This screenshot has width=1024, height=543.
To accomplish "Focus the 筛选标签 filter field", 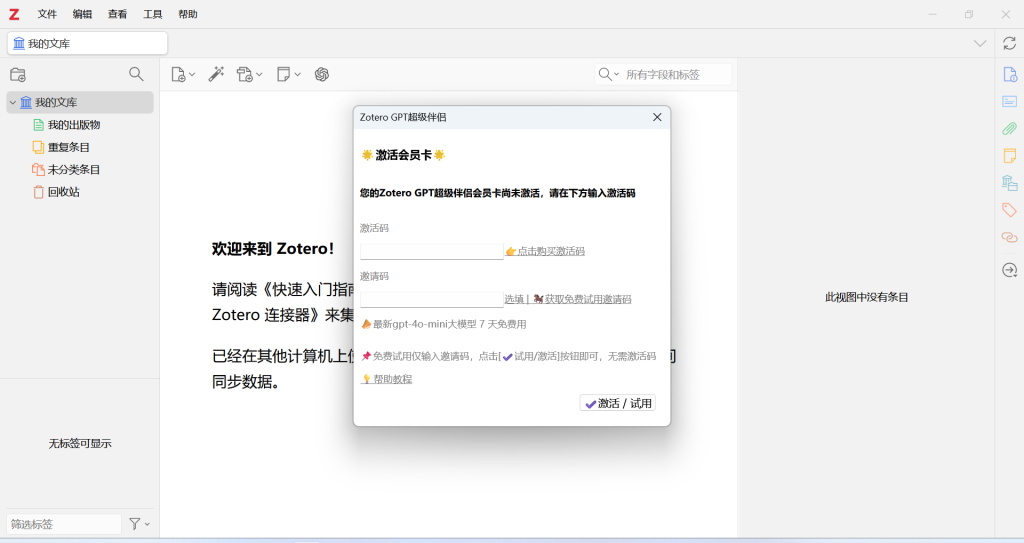I will 64,524.
